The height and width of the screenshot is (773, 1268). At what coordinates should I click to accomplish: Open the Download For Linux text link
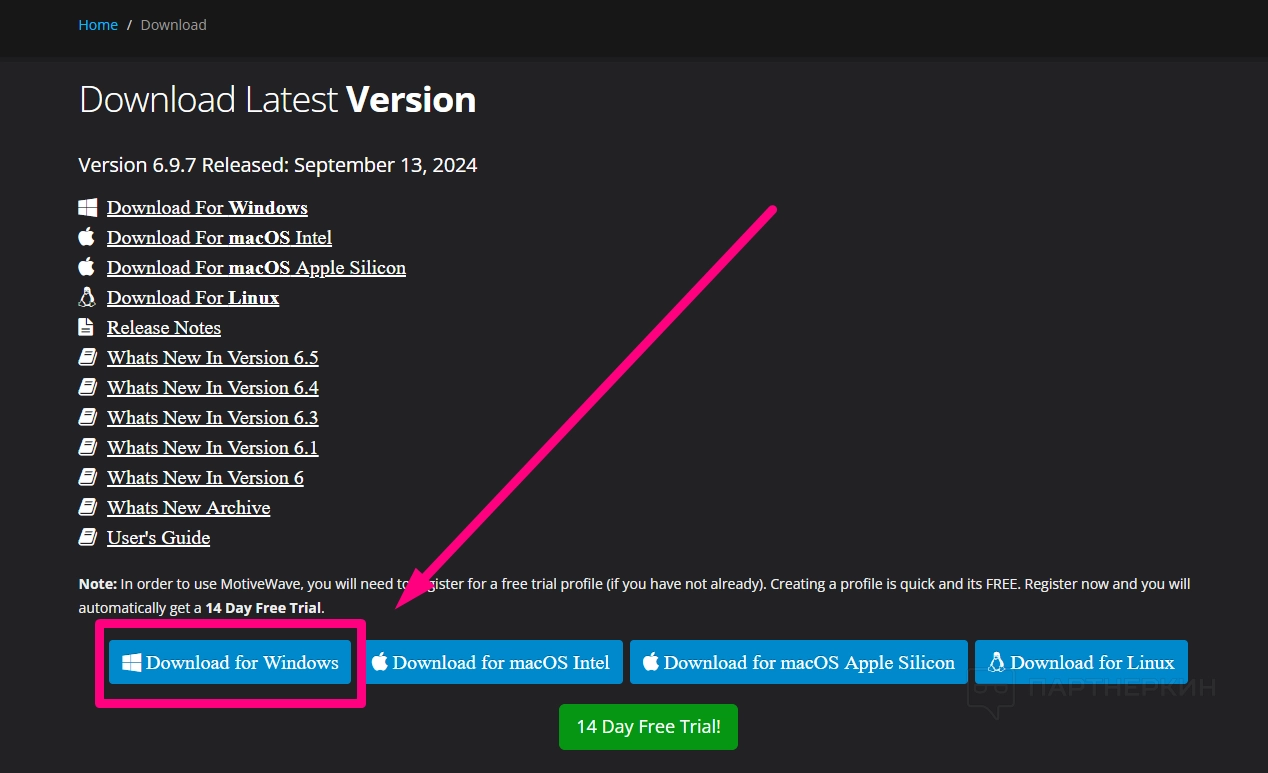pos(193,298)
